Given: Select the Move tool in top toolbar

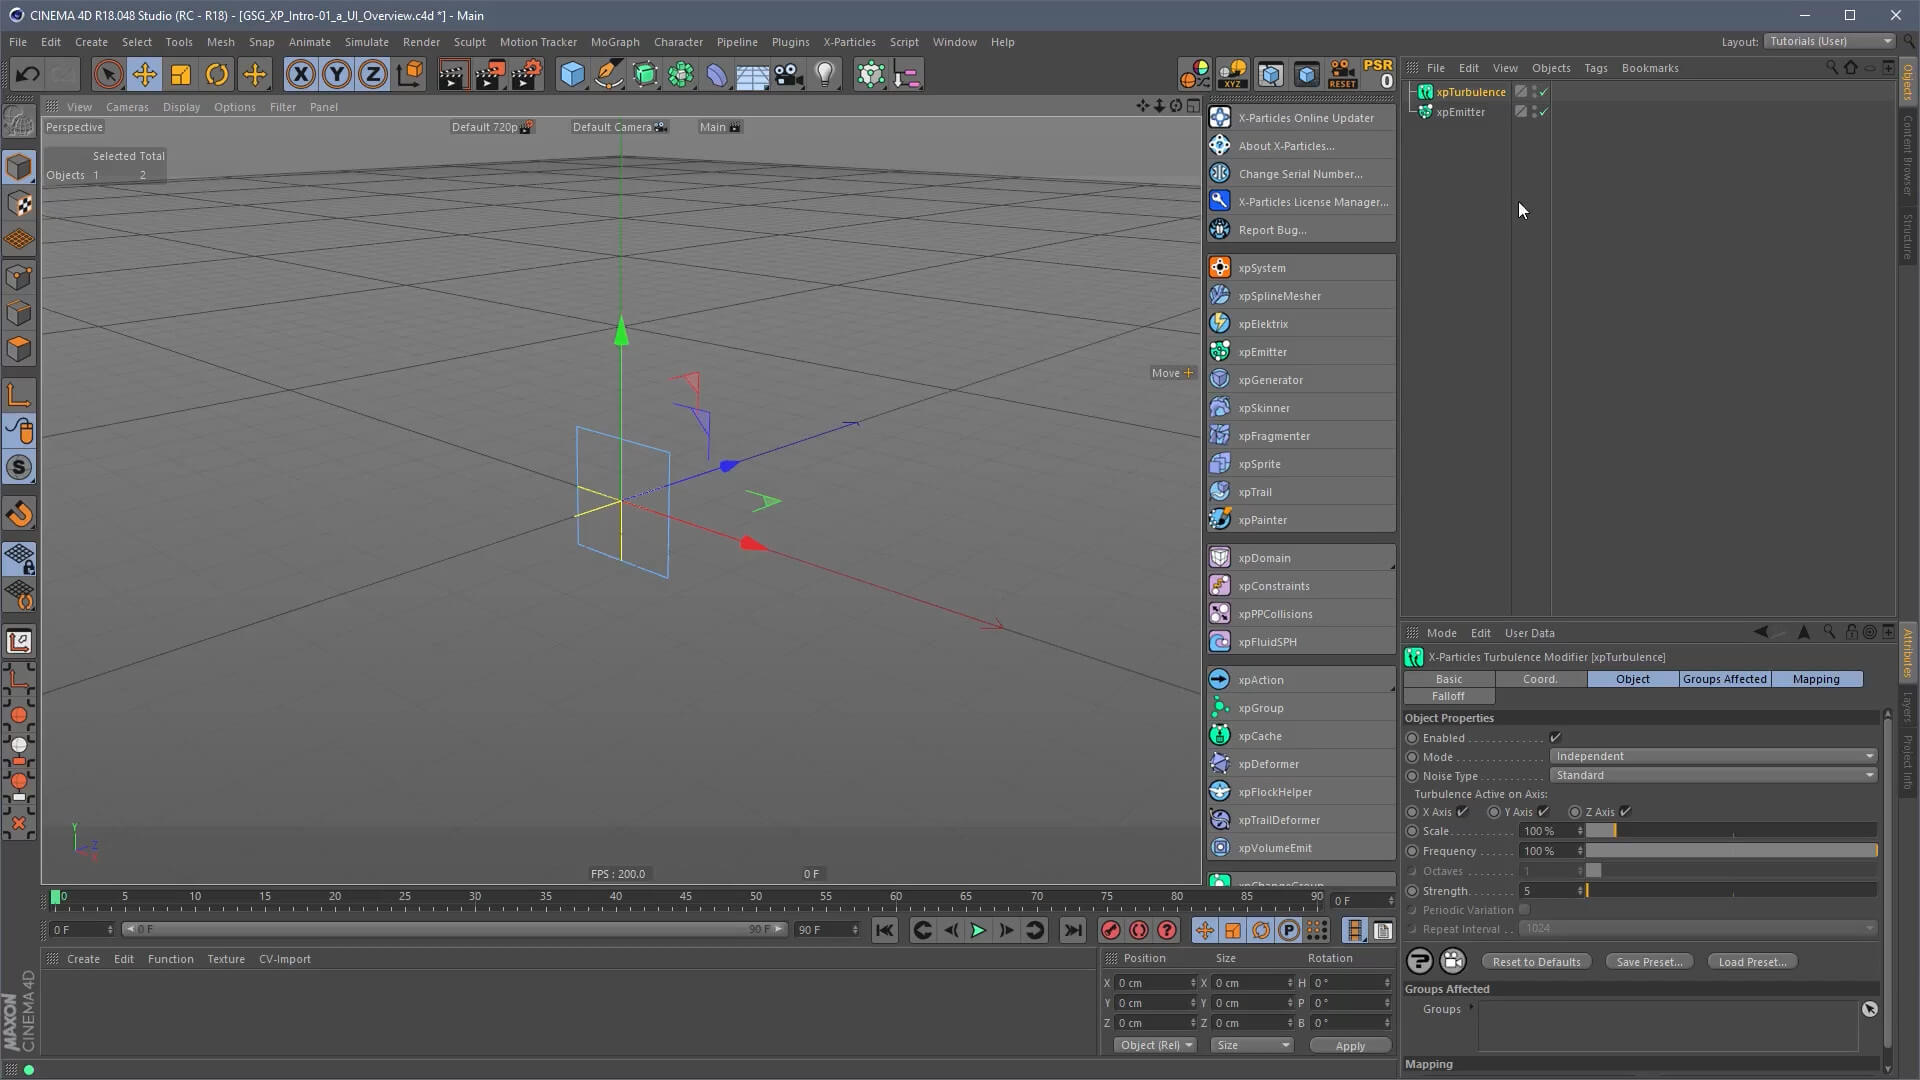Looking at the screenshot, I should click(x=144, y=75).
